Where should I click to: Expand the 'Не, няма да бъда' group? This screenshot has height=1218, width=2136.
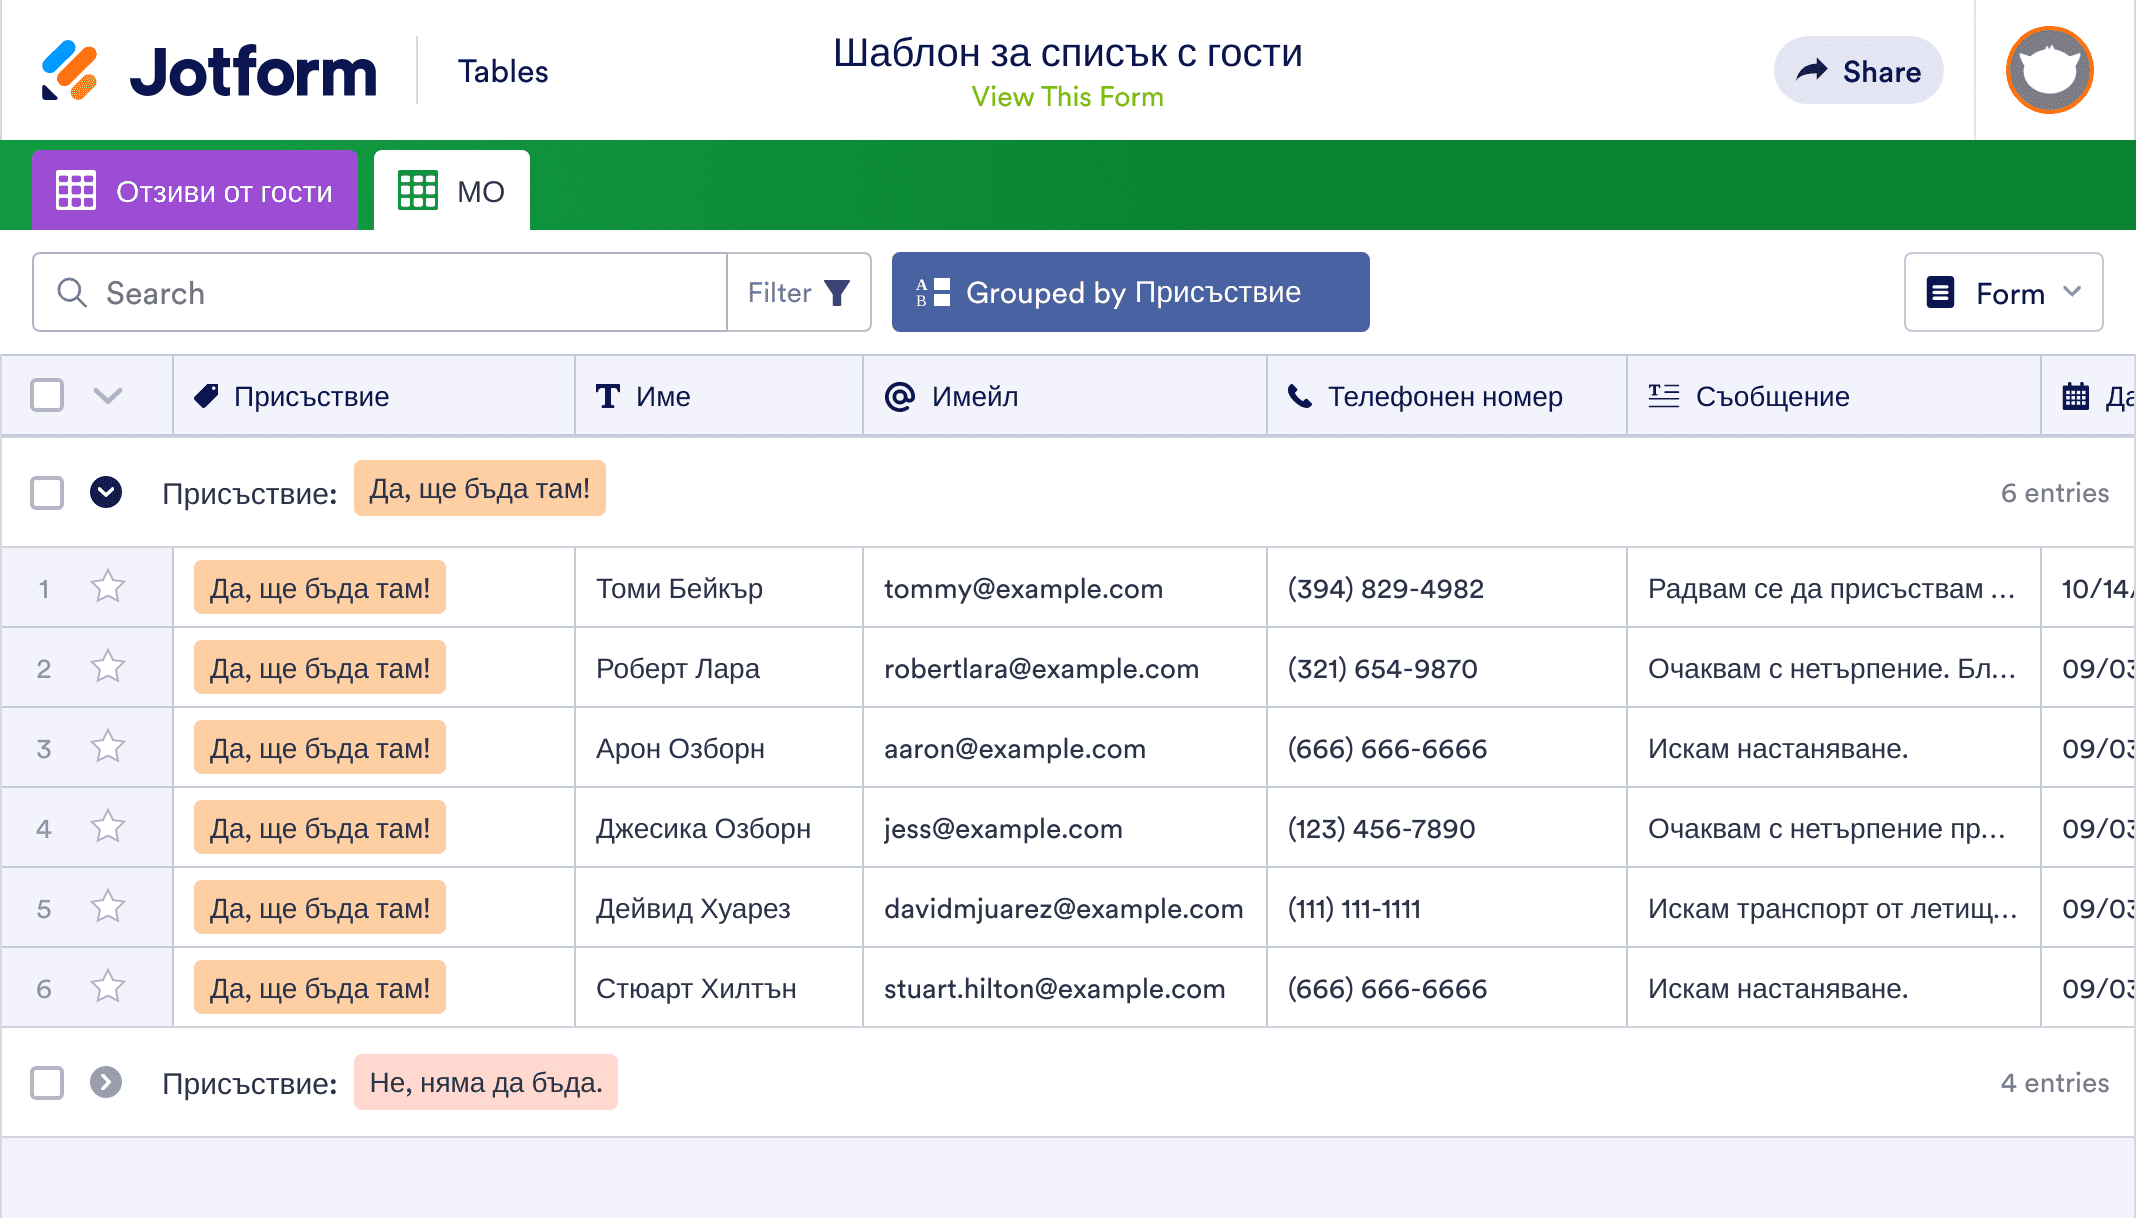pyautogui.click(x=106, y=1081)
